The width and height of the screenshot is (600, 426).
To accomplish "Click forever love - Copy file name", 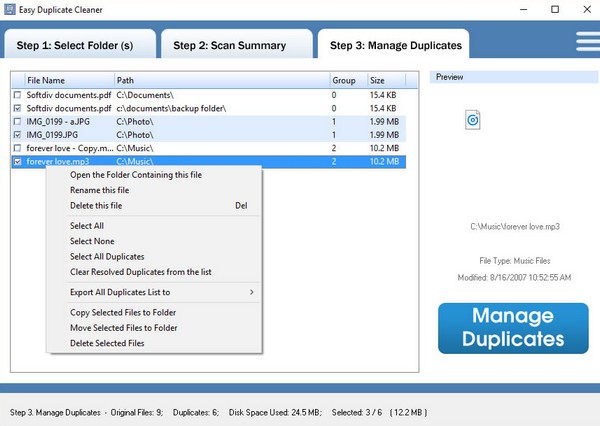I will point(70,148).
